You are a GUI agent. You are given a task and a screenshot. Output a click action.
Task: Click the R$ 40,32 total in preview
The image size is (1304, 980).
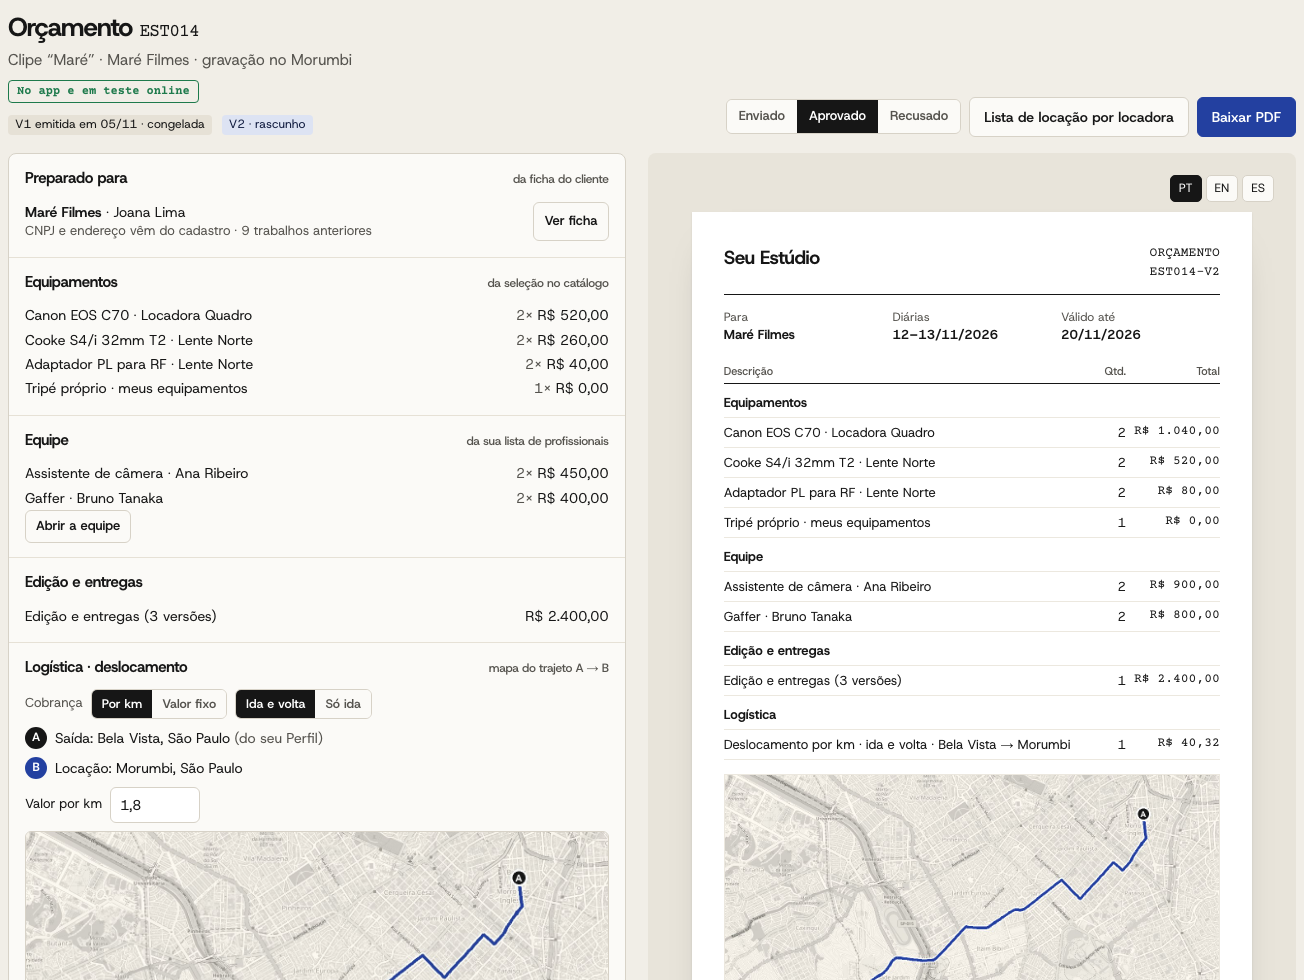(x=1188, y=743)
